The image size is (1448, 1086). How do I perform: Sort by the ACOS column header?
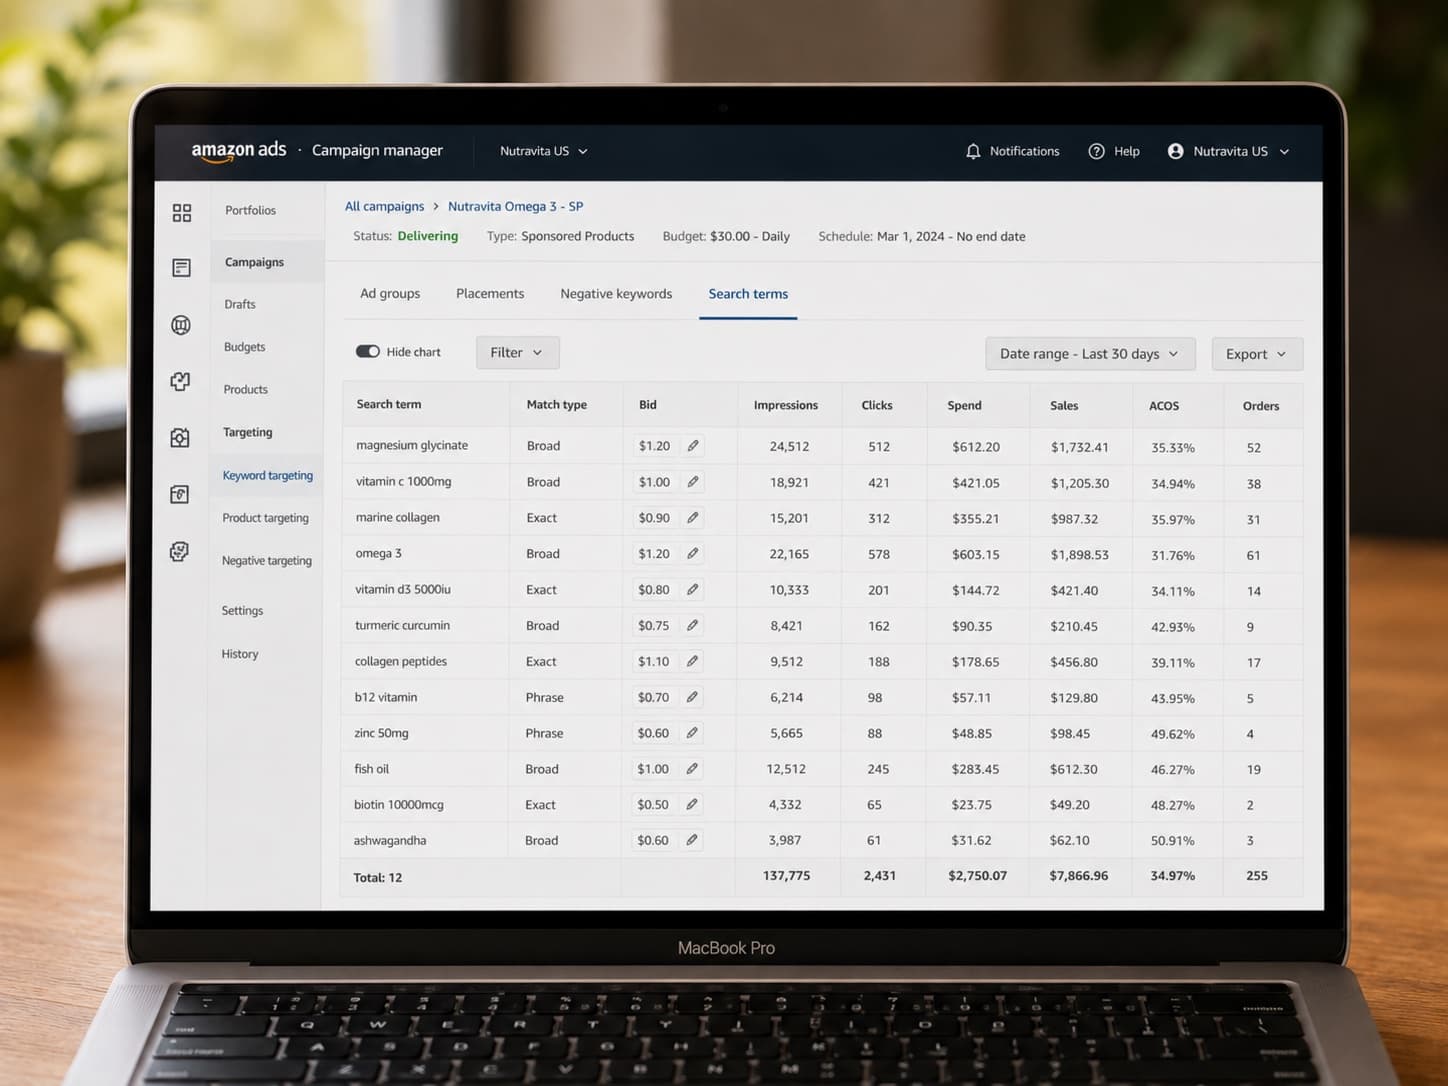tap(1164, 406)
